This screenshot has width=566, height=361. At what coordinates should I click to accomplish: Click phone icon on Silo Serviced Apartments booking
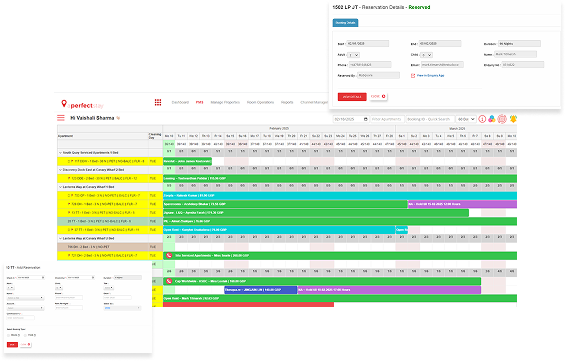pos(169,255)
